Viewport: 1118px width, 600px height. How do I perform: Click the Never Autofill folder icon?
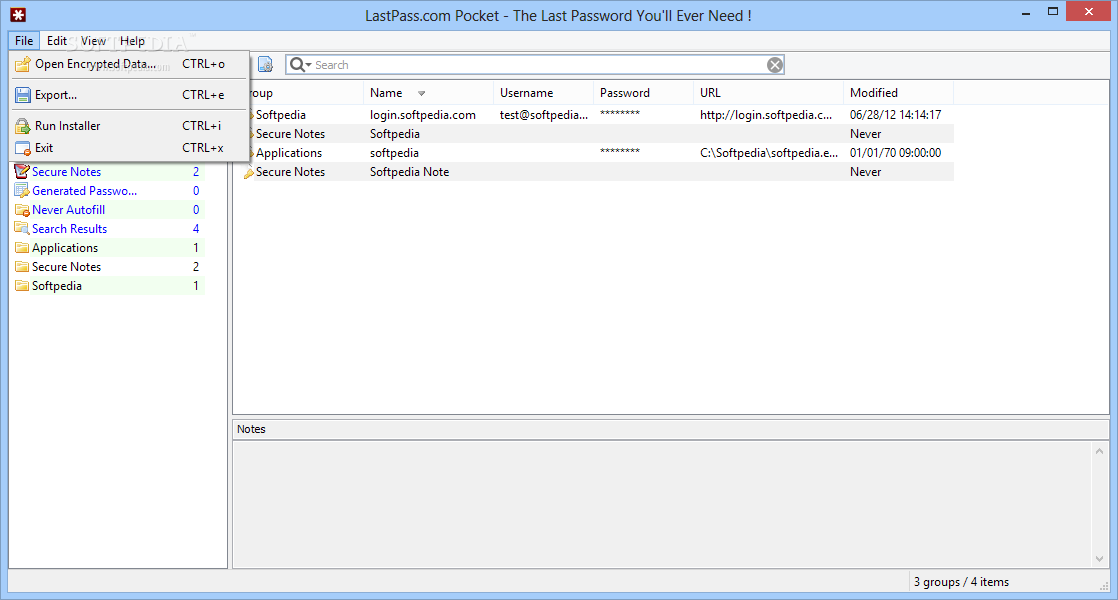point(22,210)
